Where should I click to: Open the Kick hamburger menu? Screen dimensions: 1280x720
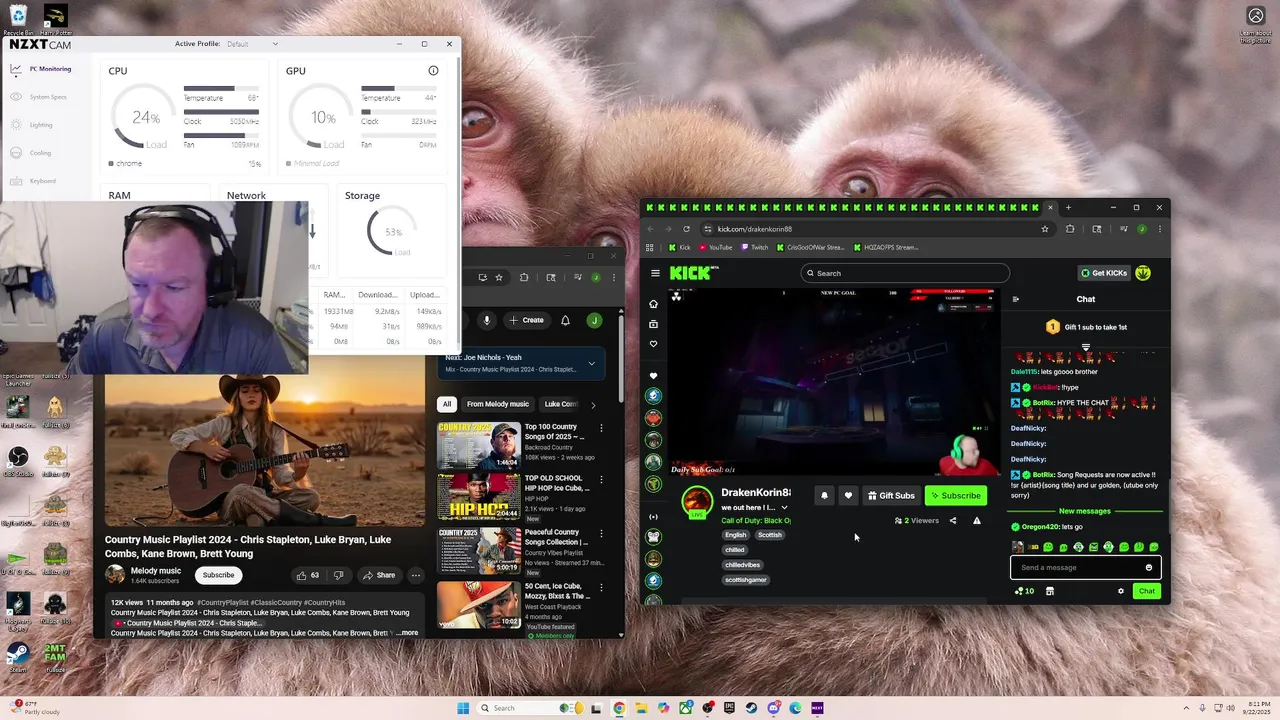(655, 273)
